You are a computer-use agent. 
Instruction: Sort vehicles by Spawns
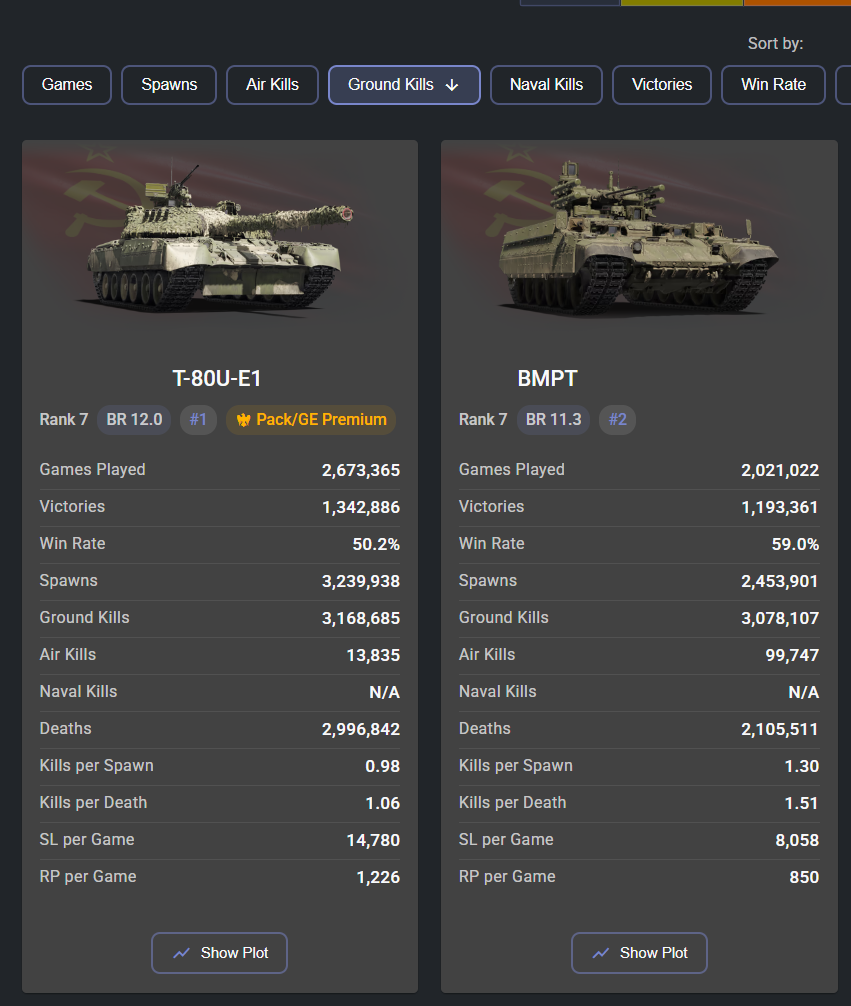click(x=169, y=85)
